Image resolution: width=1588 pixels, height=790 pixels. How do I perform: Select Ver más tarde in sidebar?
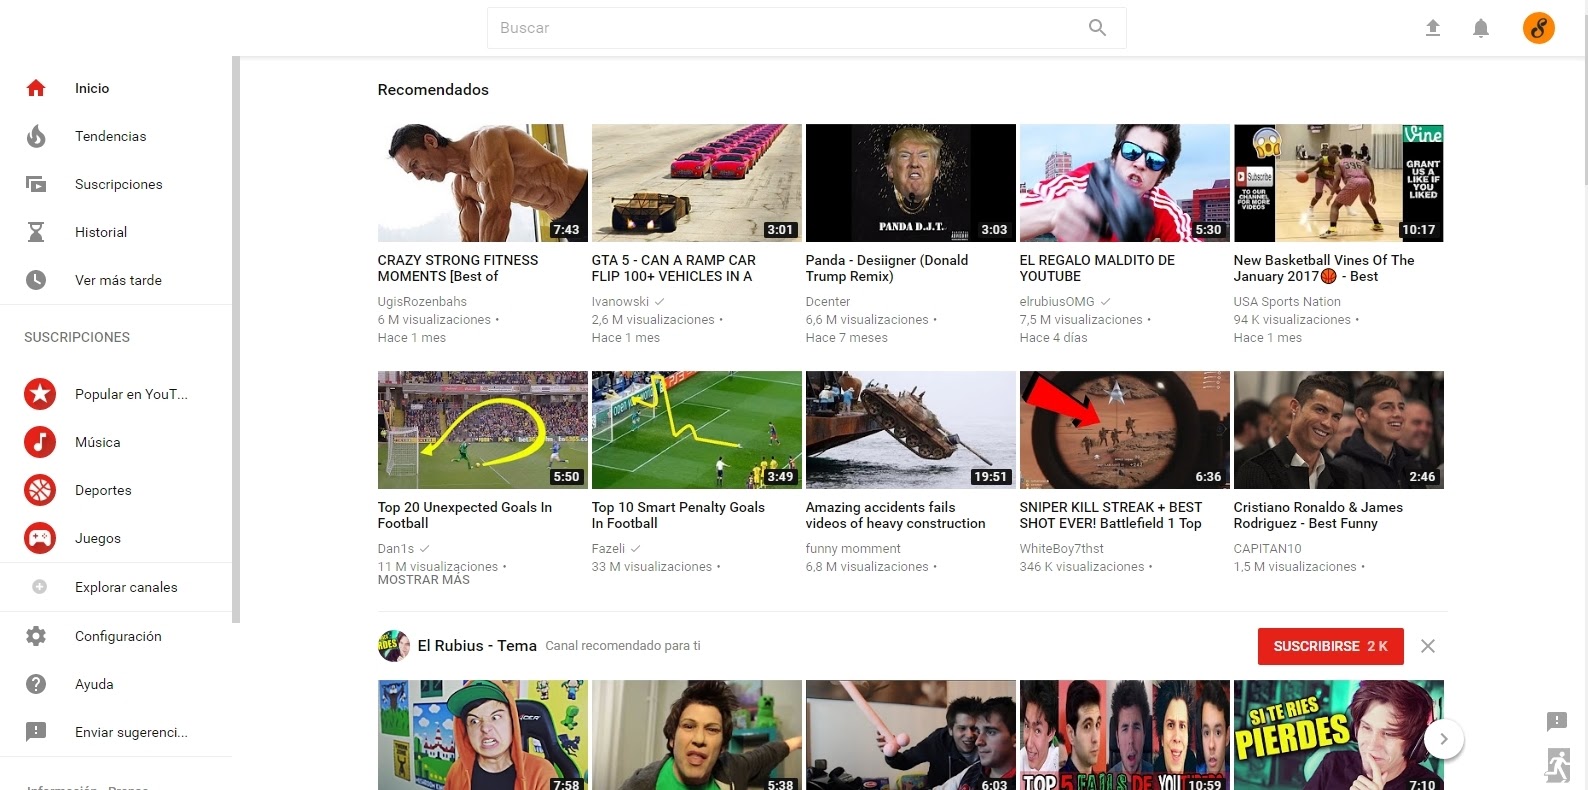[118, 280]
